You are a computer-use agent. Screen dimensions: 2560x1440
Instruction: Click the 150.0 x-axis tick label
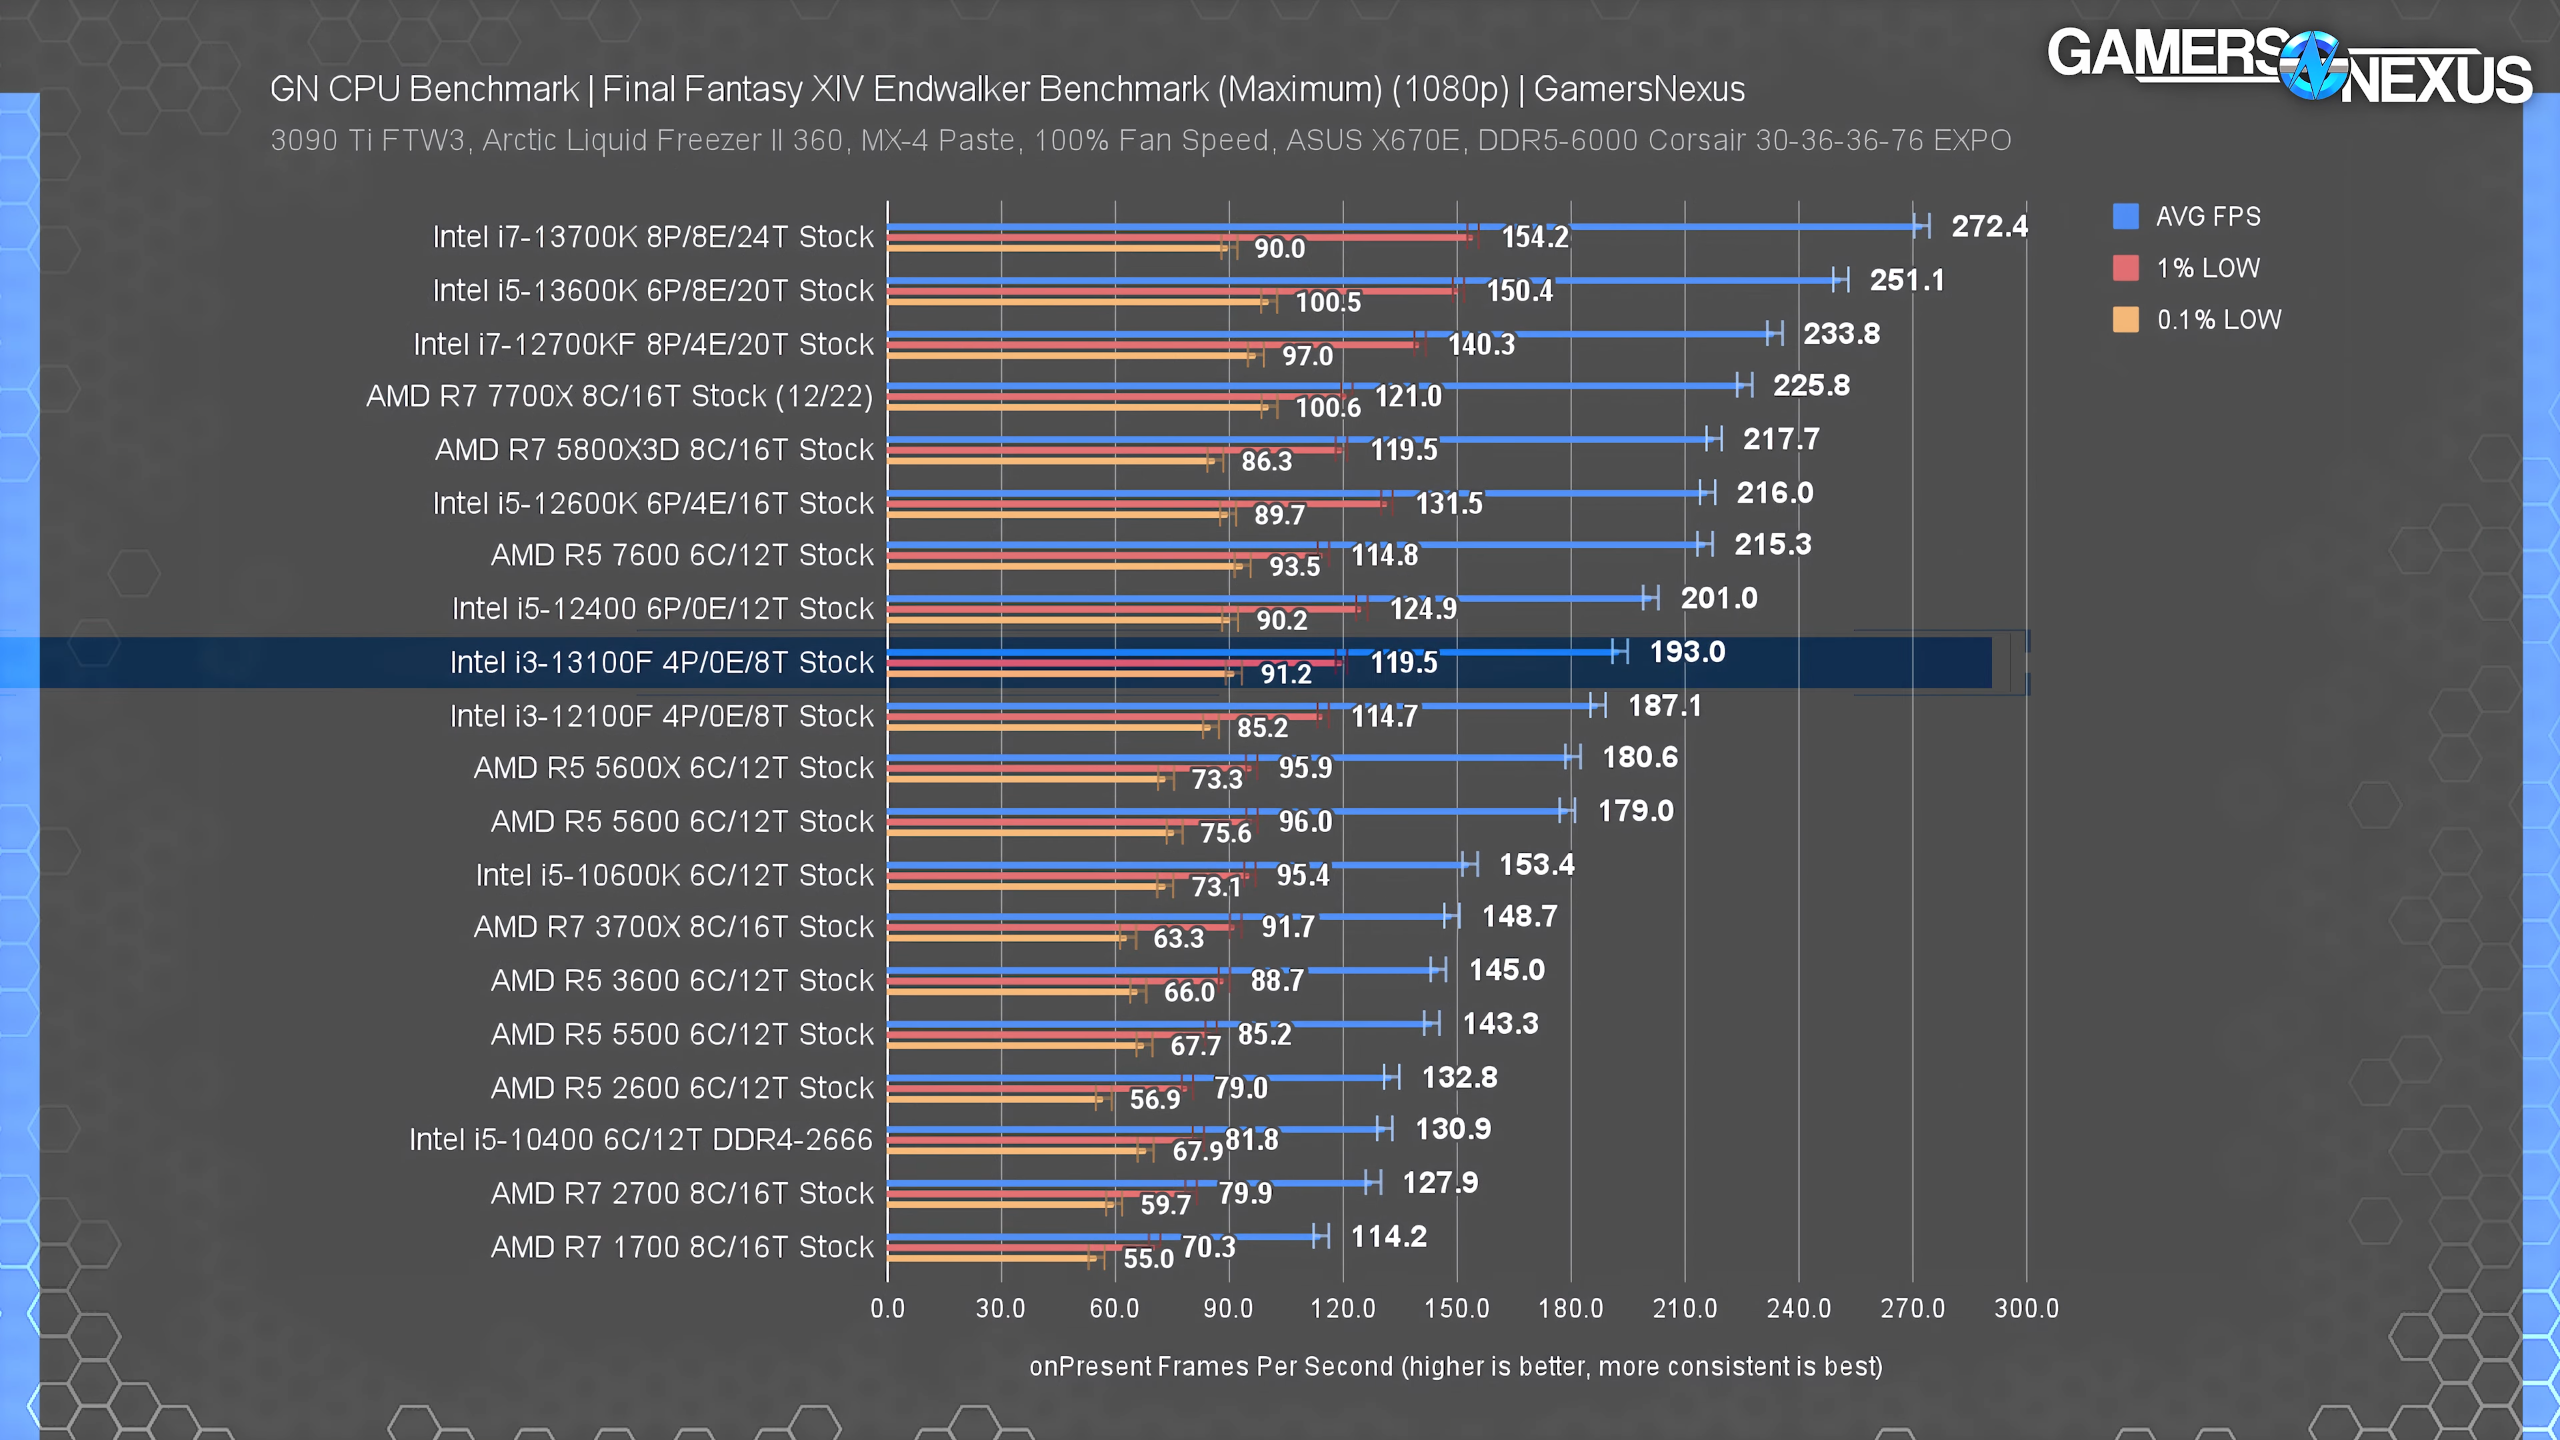[x=1456, y=1309]
